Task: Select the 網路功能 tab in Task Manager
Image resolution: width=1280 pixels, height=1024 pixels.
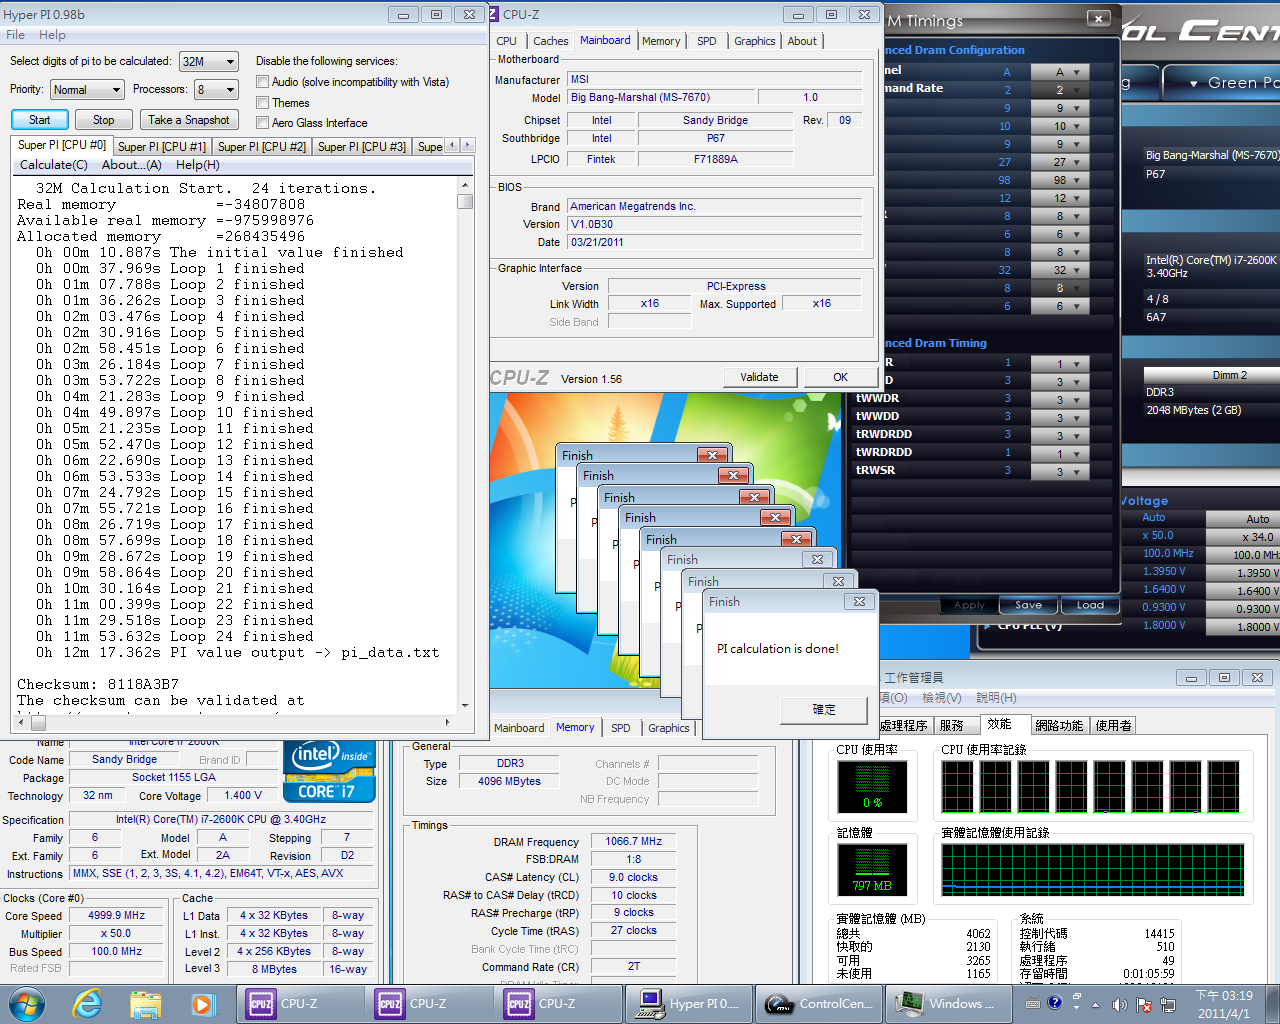Action: pyautogui.click(x=1059, y=726)
